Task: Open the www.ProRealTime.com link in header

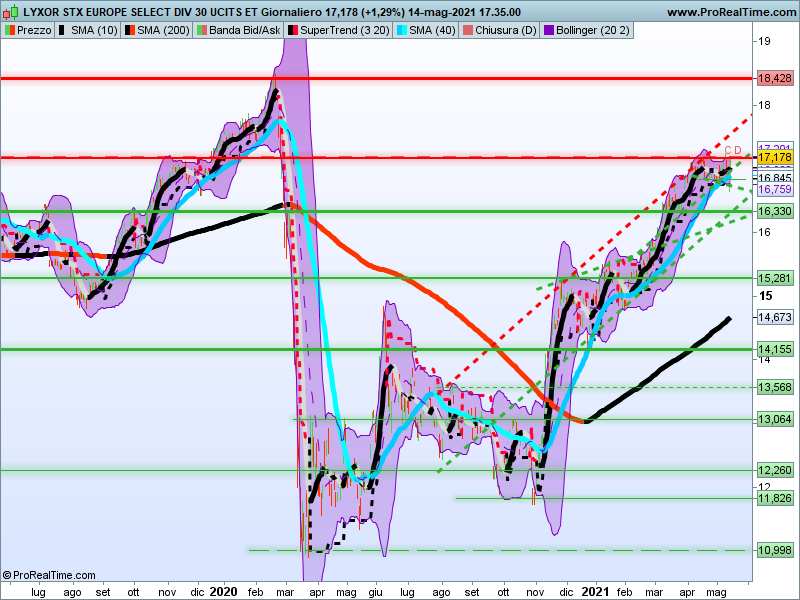Action: tap(732, 12)
